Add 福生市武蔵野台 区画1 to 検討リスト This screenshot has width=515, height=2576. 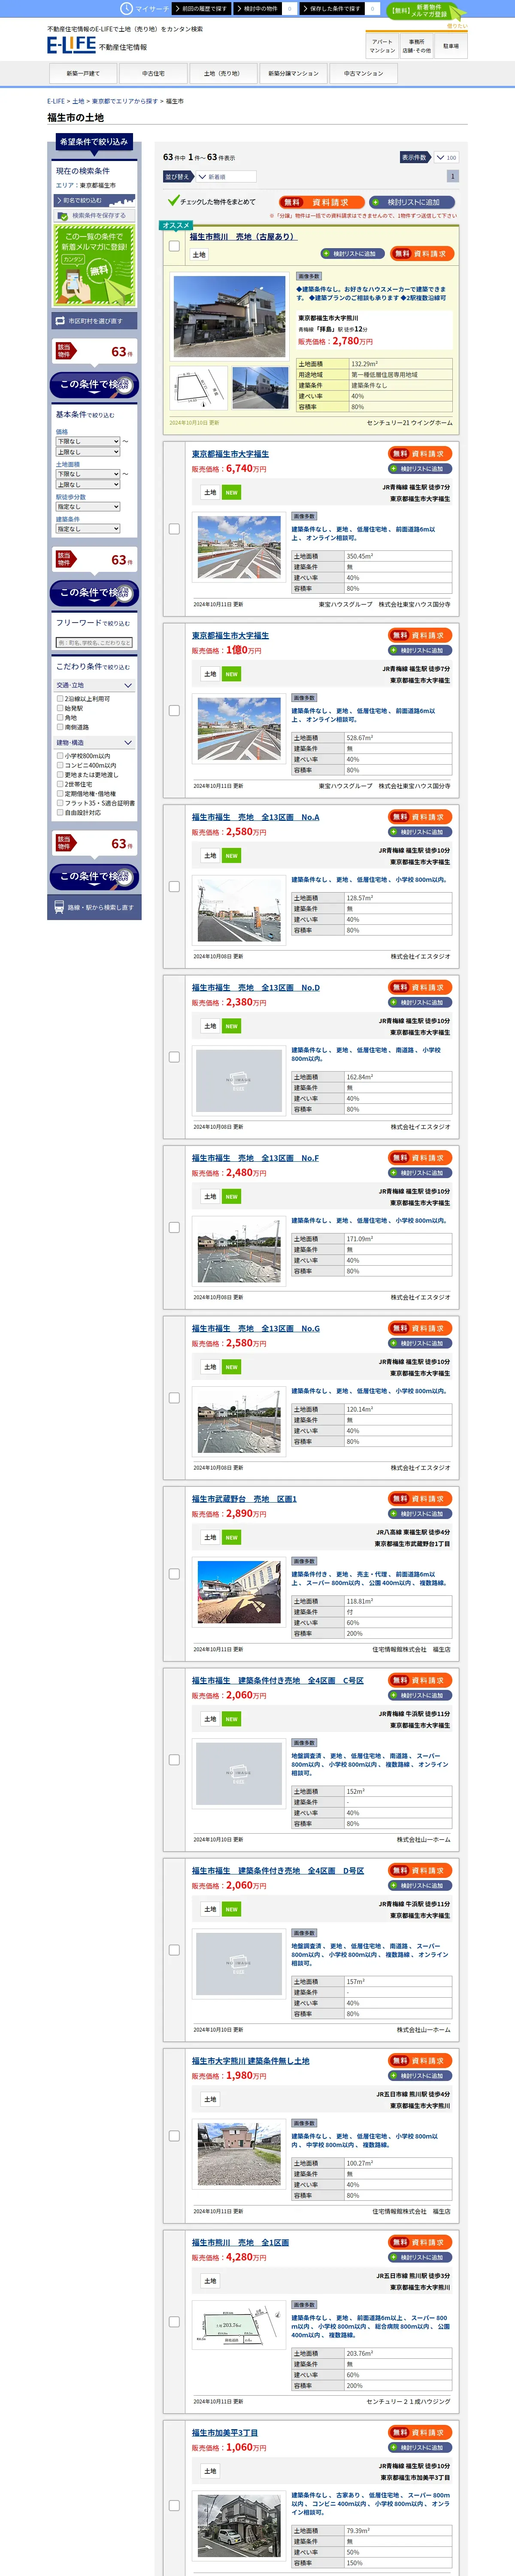click(420, 1513)
